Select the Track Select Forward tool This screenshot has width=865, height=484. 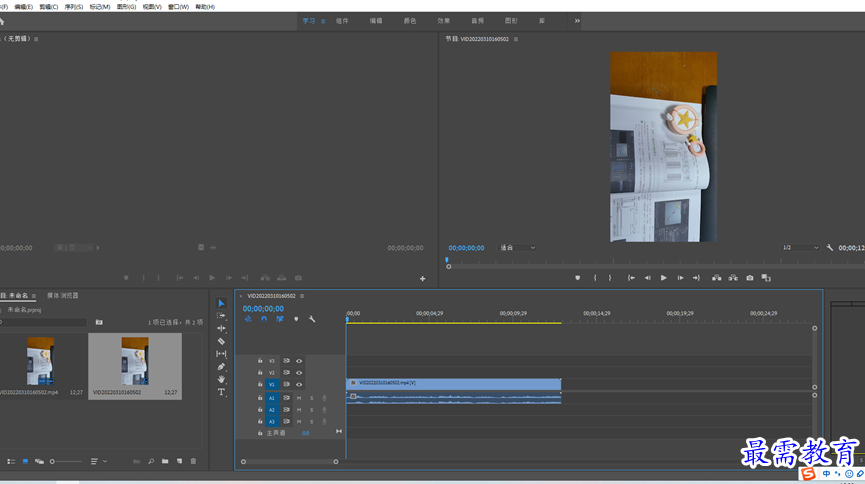coord(221,316)
